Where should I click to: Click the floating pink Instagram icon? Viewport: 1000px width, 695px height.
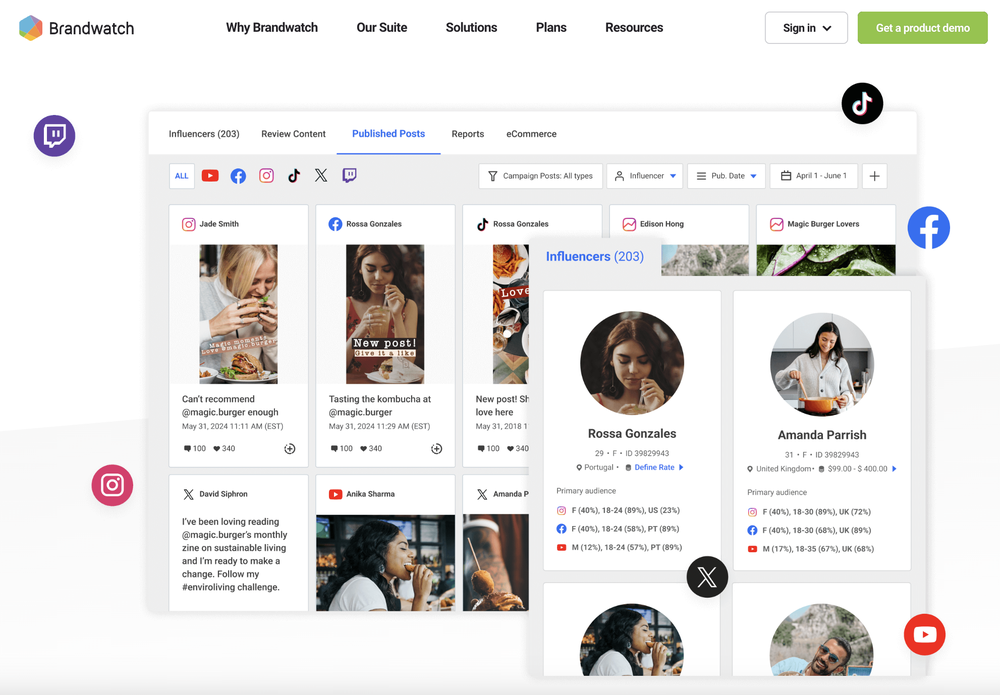point(112,485)
